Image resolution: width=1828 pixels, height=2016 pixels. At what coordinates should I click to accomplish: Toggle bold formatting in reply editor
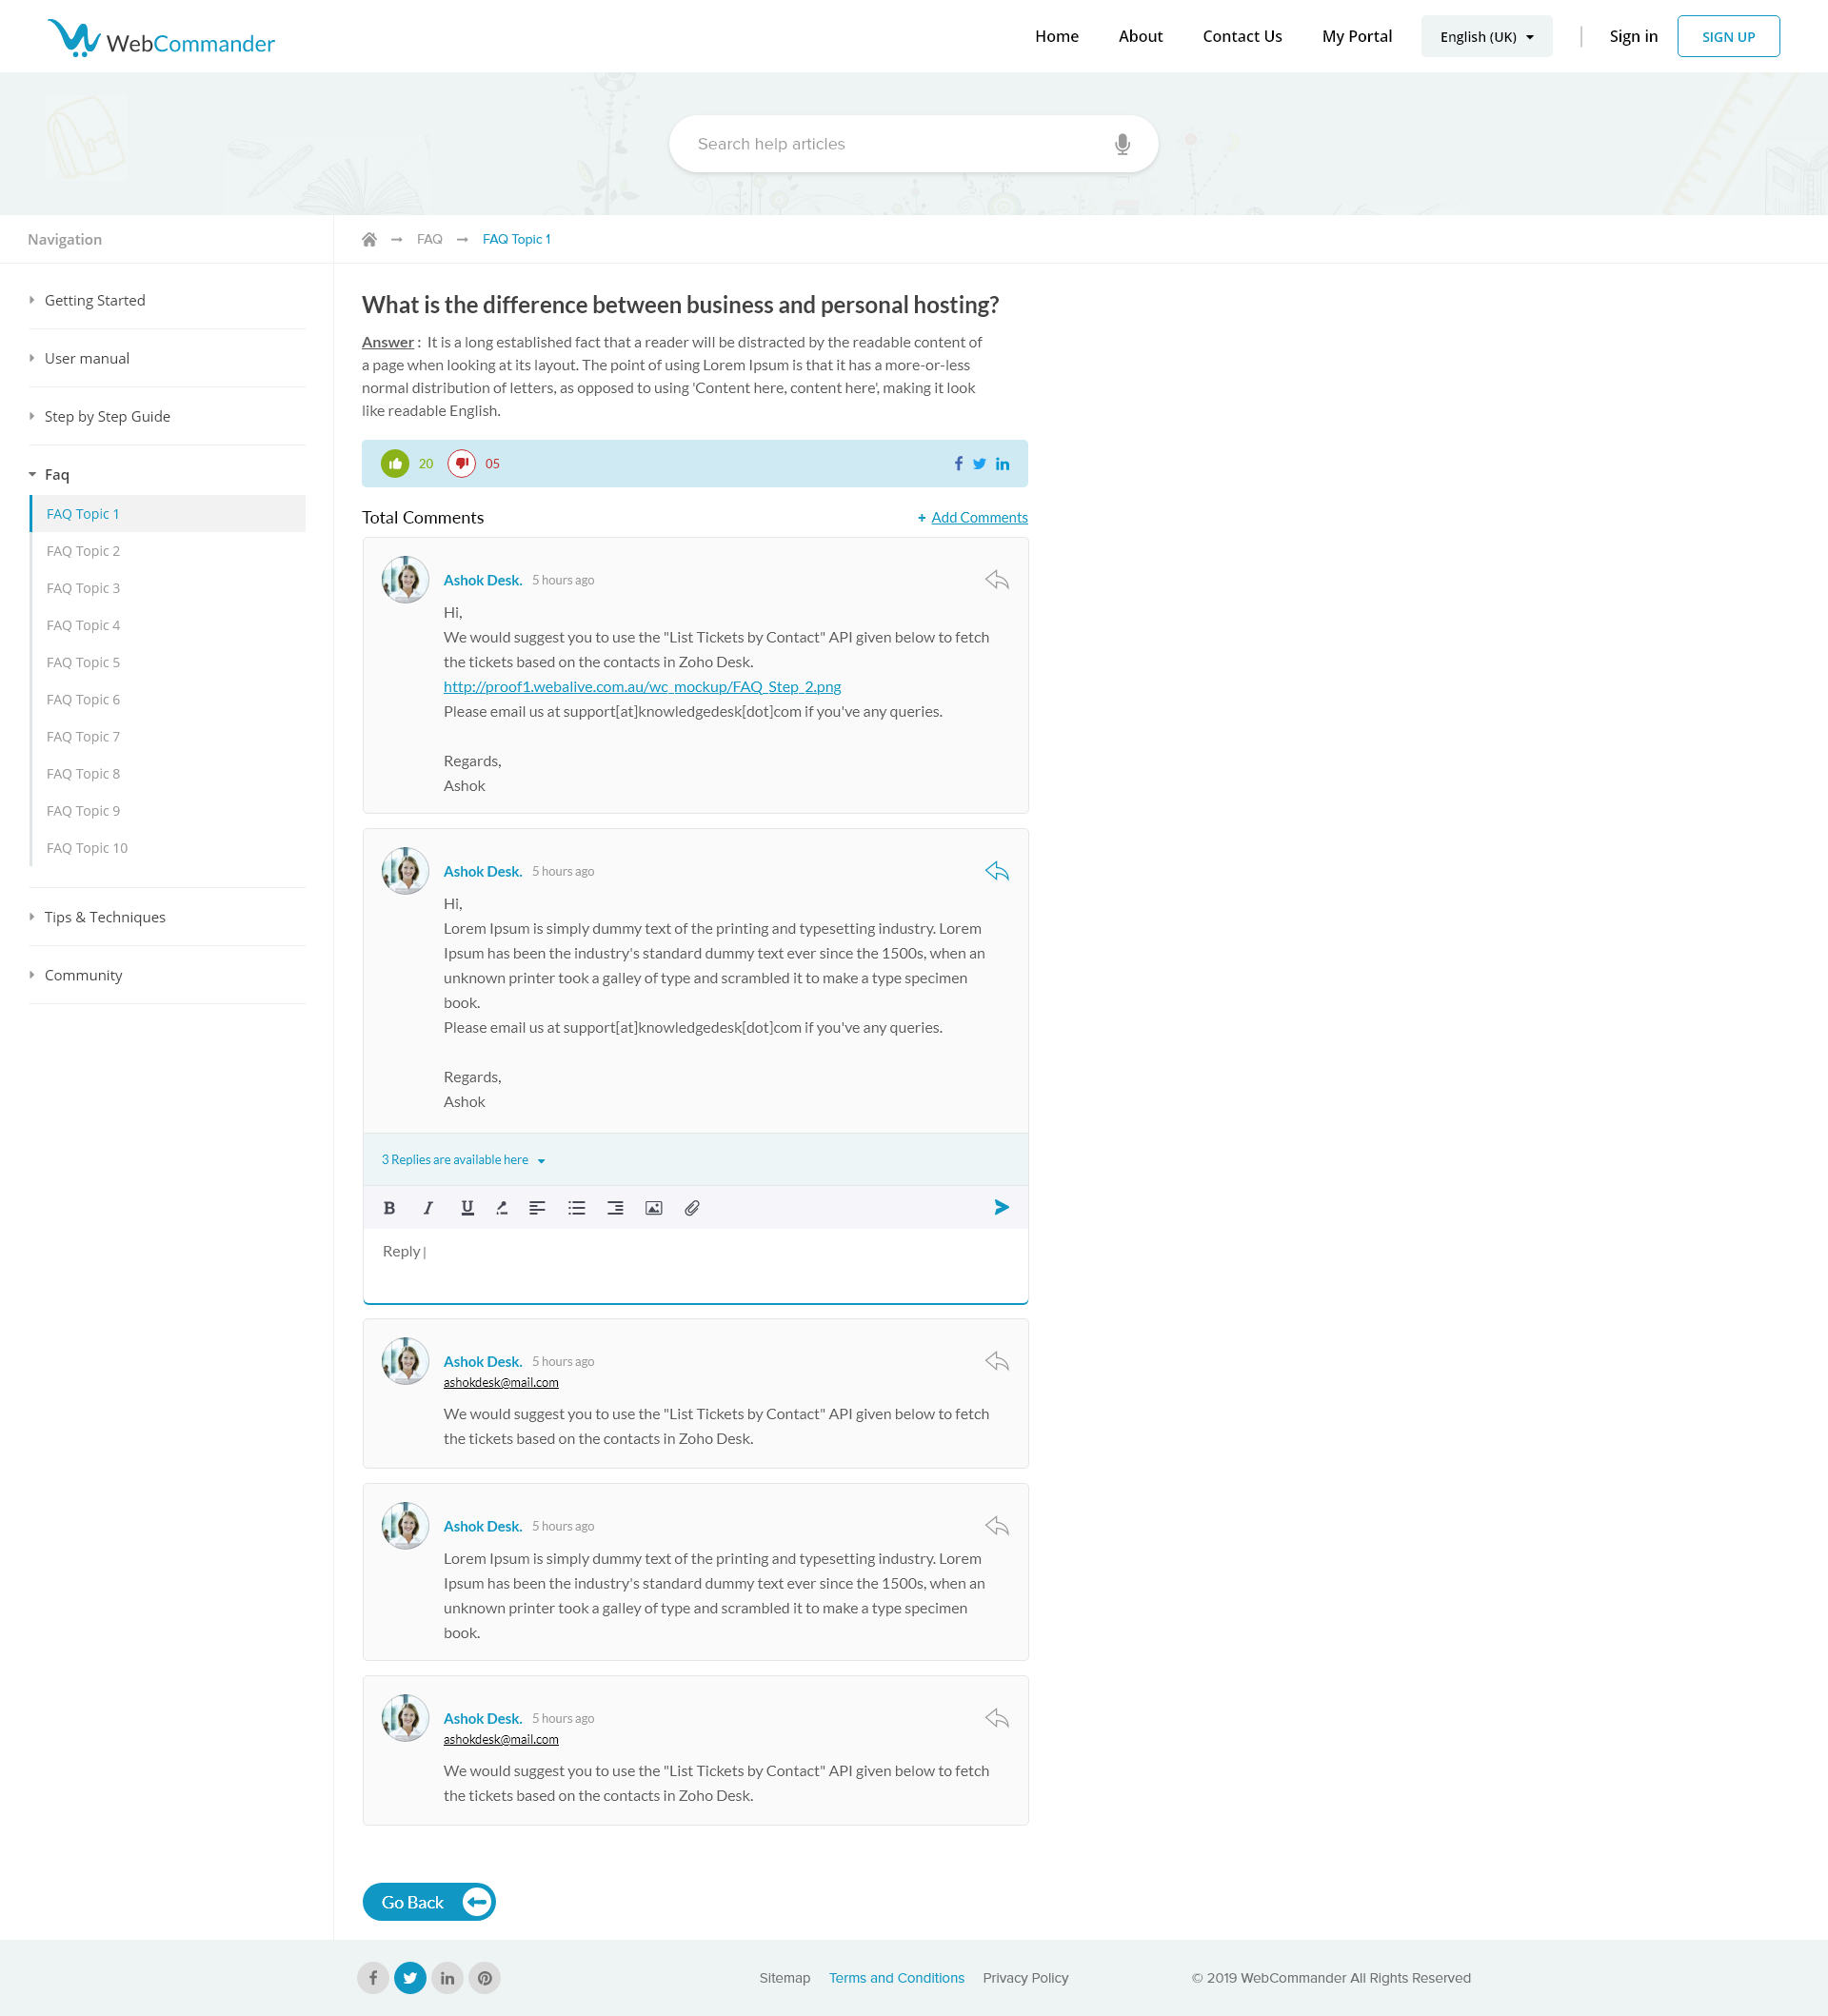[389, 1208]
